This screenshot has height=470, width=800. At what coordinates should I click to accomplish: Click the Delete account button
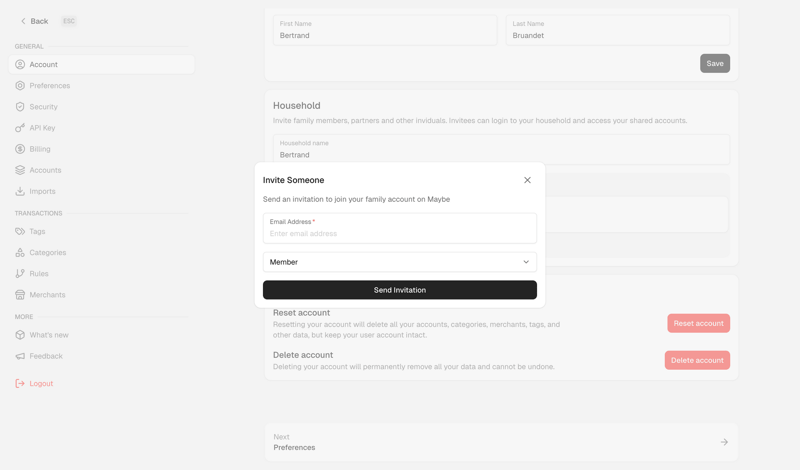pyautogui.click(x=697, y=360)
